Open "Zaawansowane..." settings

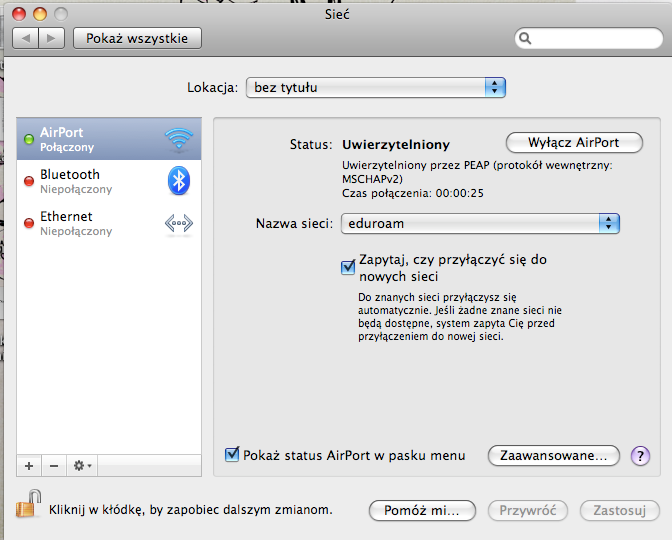coord(554,456)
